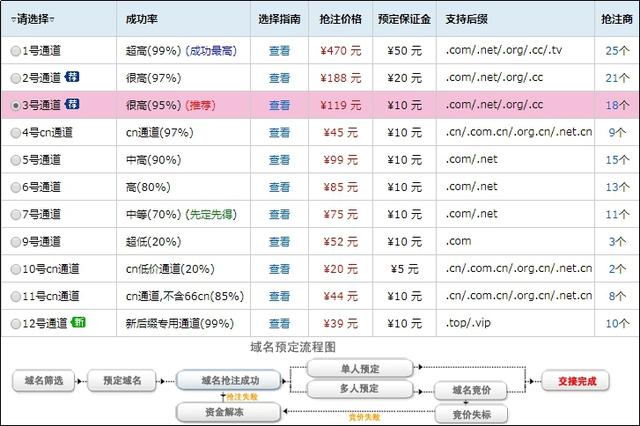This screenshot has height=426, width=640.
Task: Click the 竞价失标 flow step
Action: coord(471,415)
